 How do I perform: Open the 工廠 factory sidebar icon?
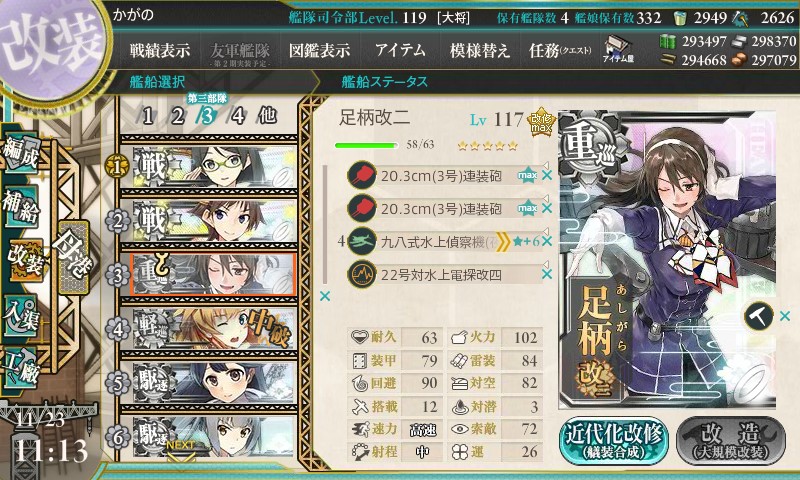tap(21, 368)
